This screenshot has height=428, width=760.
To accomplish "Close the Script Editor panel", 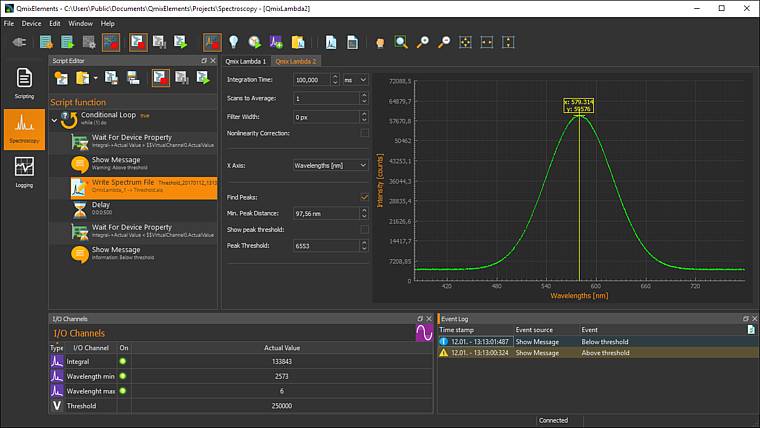I will (213, 61).
